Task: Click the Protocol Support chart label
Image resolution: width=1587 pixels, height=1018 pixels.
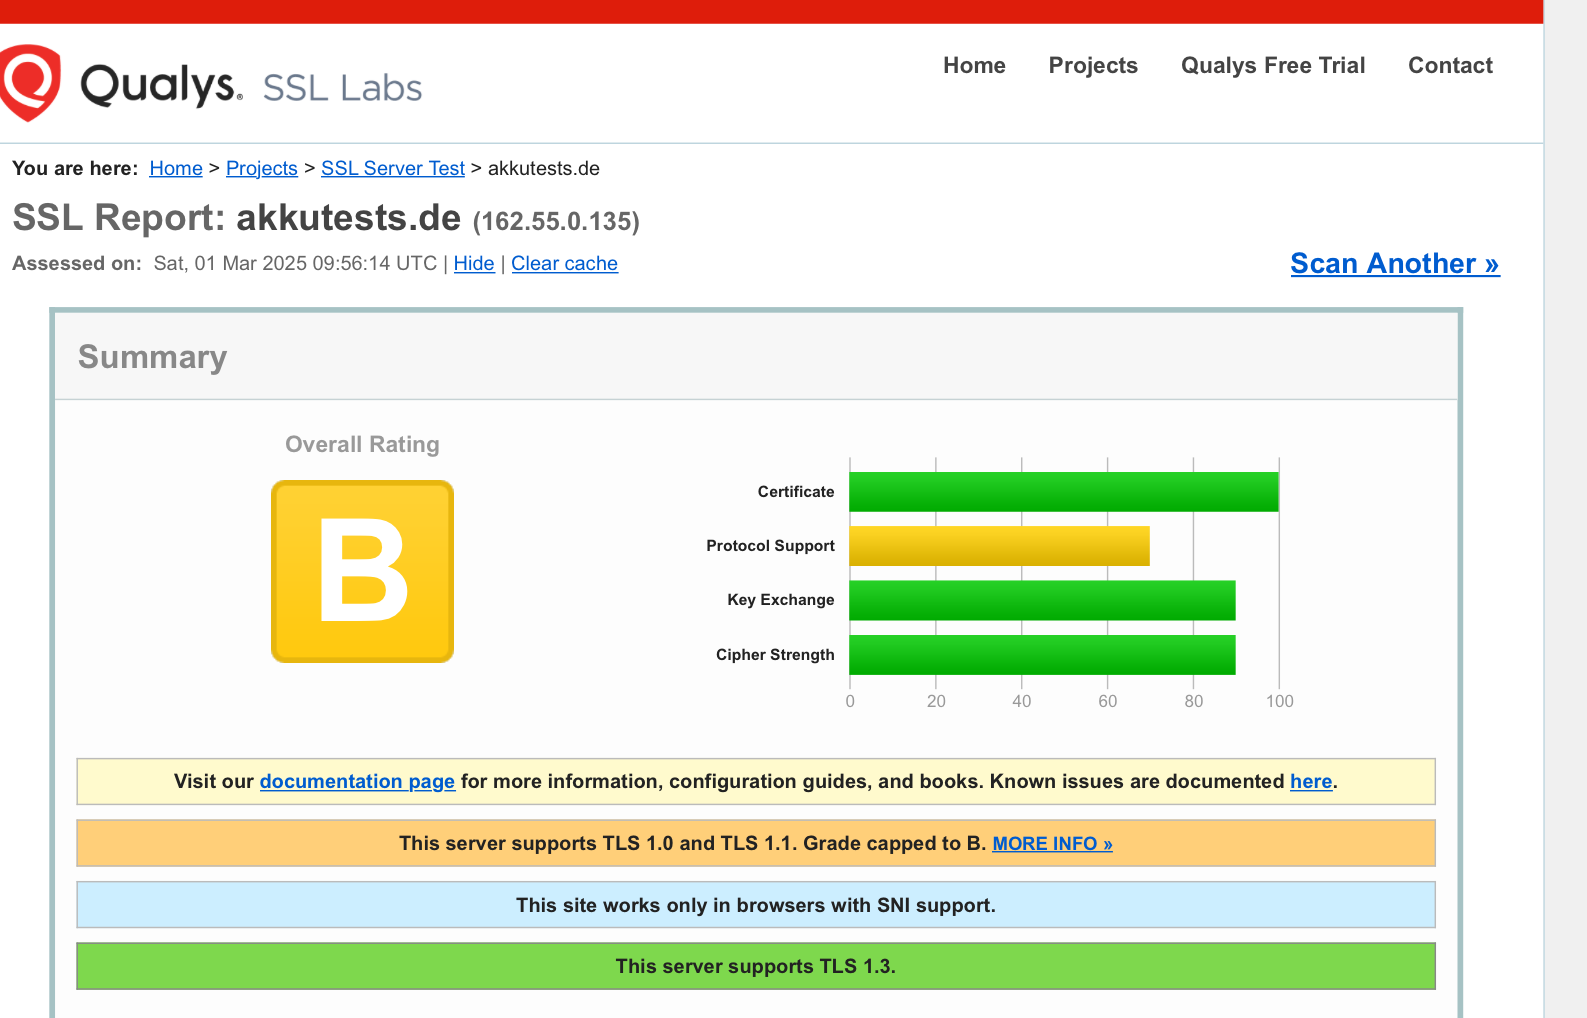Action: (x=770, y=546)
